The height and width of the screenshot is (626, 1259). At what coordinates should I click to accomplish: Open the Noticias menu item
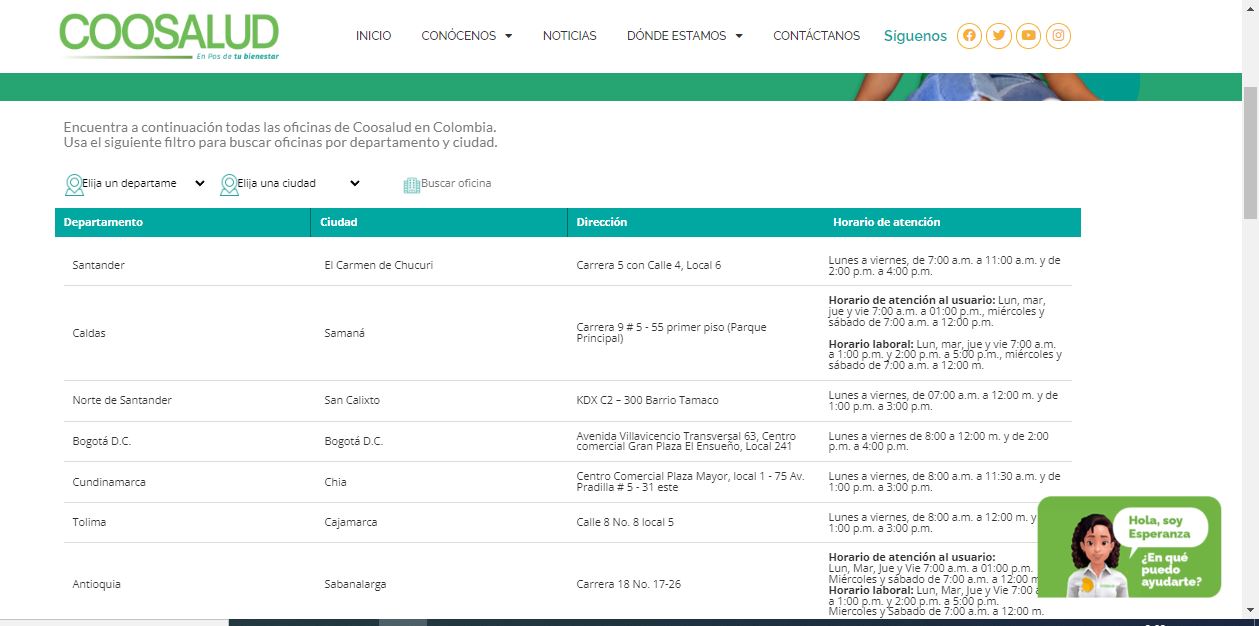(569, 36)
